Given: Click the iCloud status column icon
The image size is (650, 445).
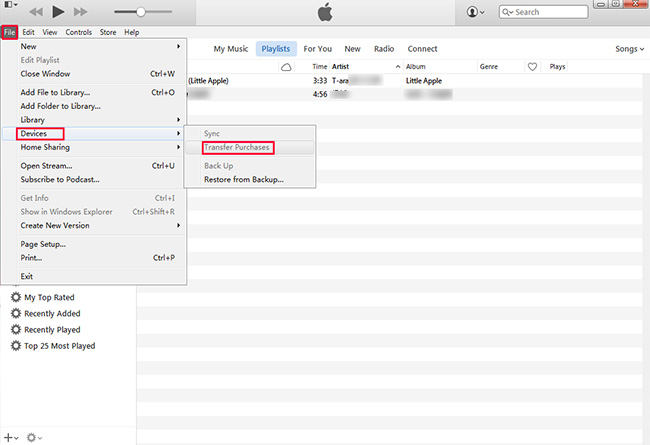Looking at the screenshot, I should point(286,67).
